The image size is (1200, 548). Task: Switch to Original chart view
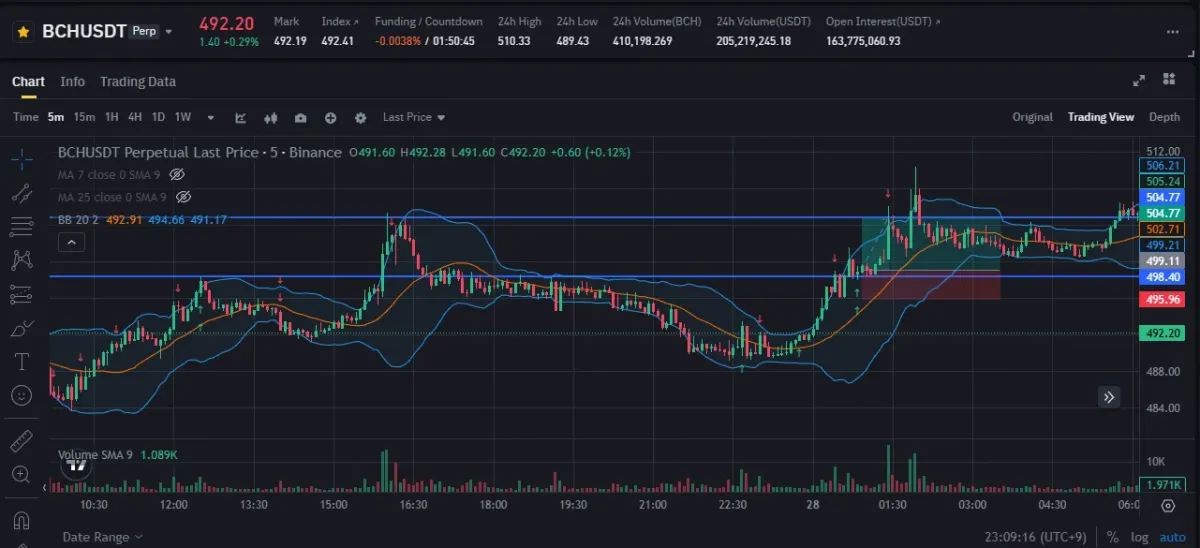1032,117
